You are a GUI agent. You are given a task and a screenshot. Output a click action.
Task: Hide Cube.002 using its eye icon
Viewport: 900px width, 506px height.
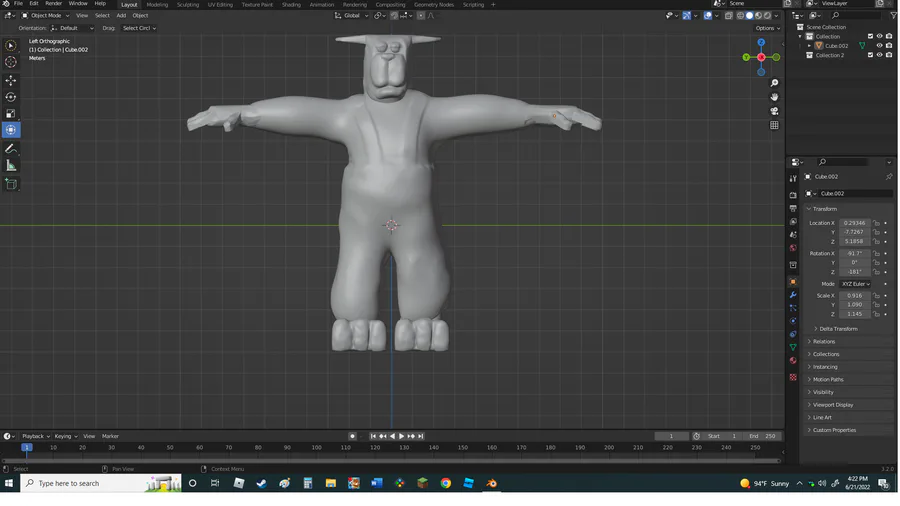879,46
